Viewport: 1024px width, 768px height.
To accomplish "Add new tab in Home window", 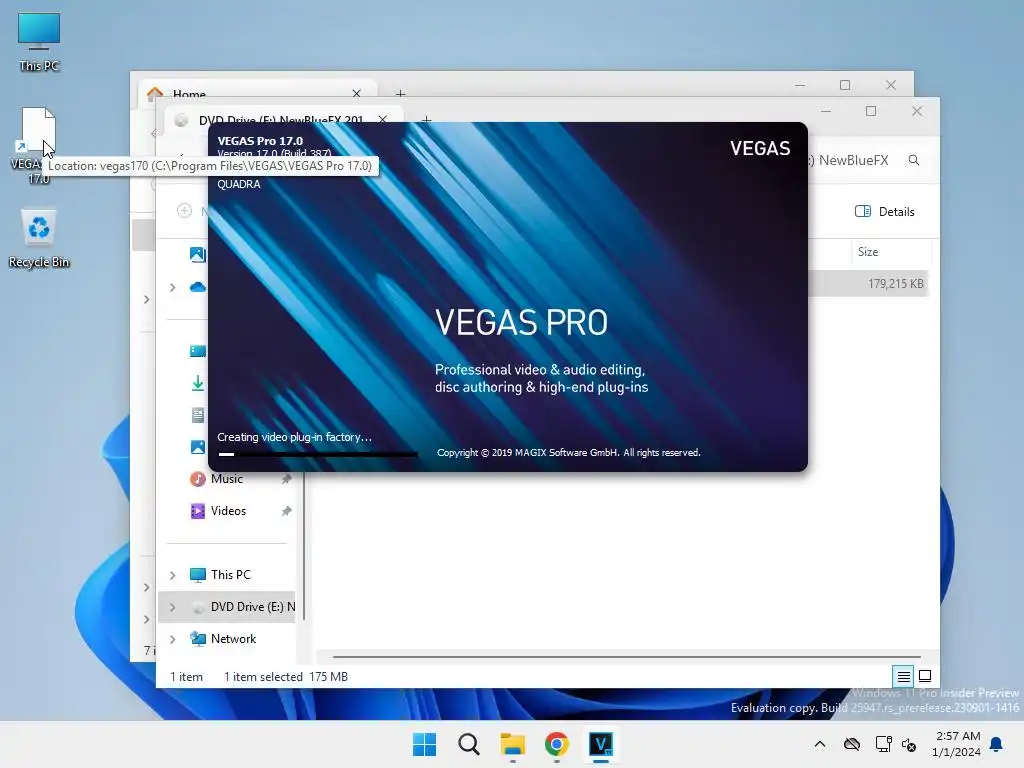I will tap(400, 93).
